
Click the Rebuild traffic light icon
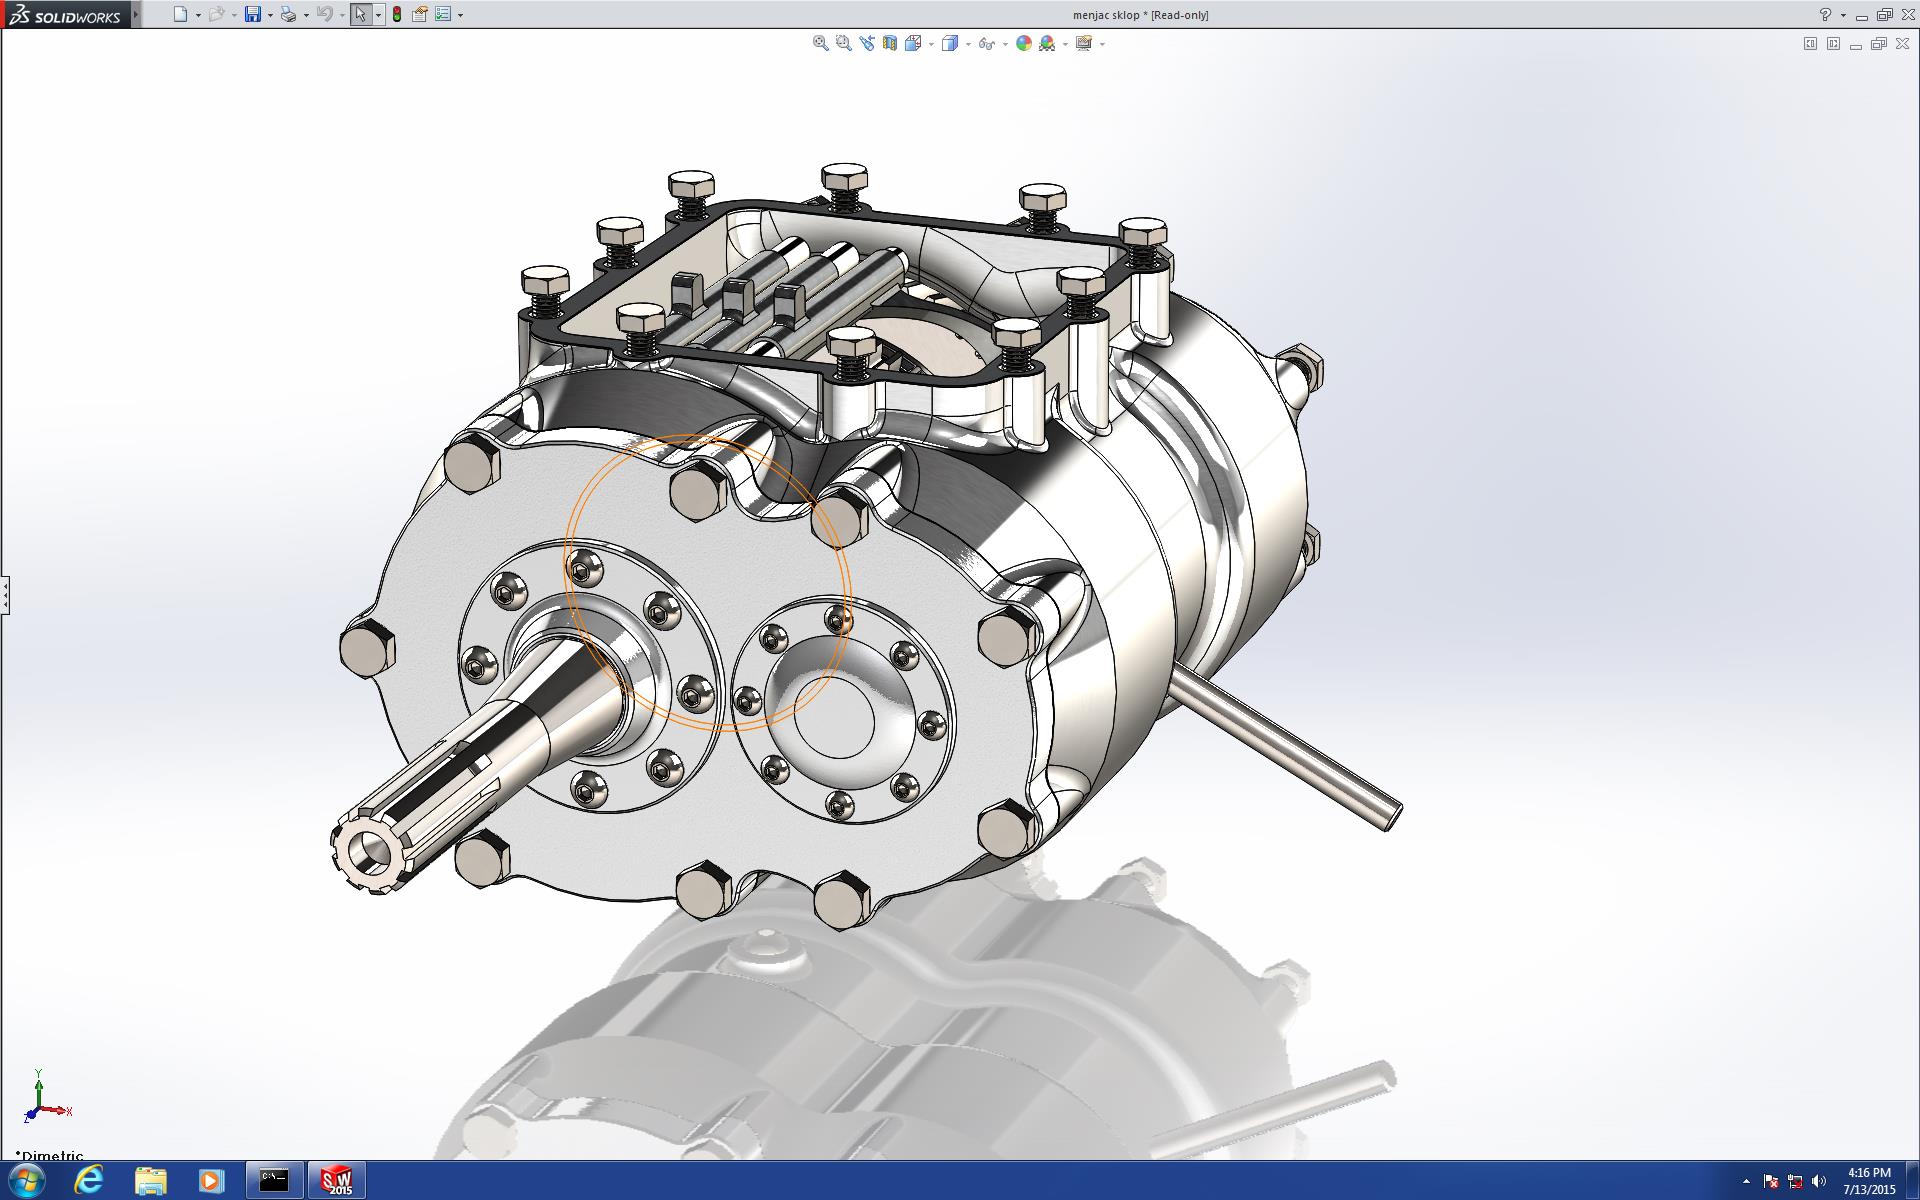tap(397, 14)
